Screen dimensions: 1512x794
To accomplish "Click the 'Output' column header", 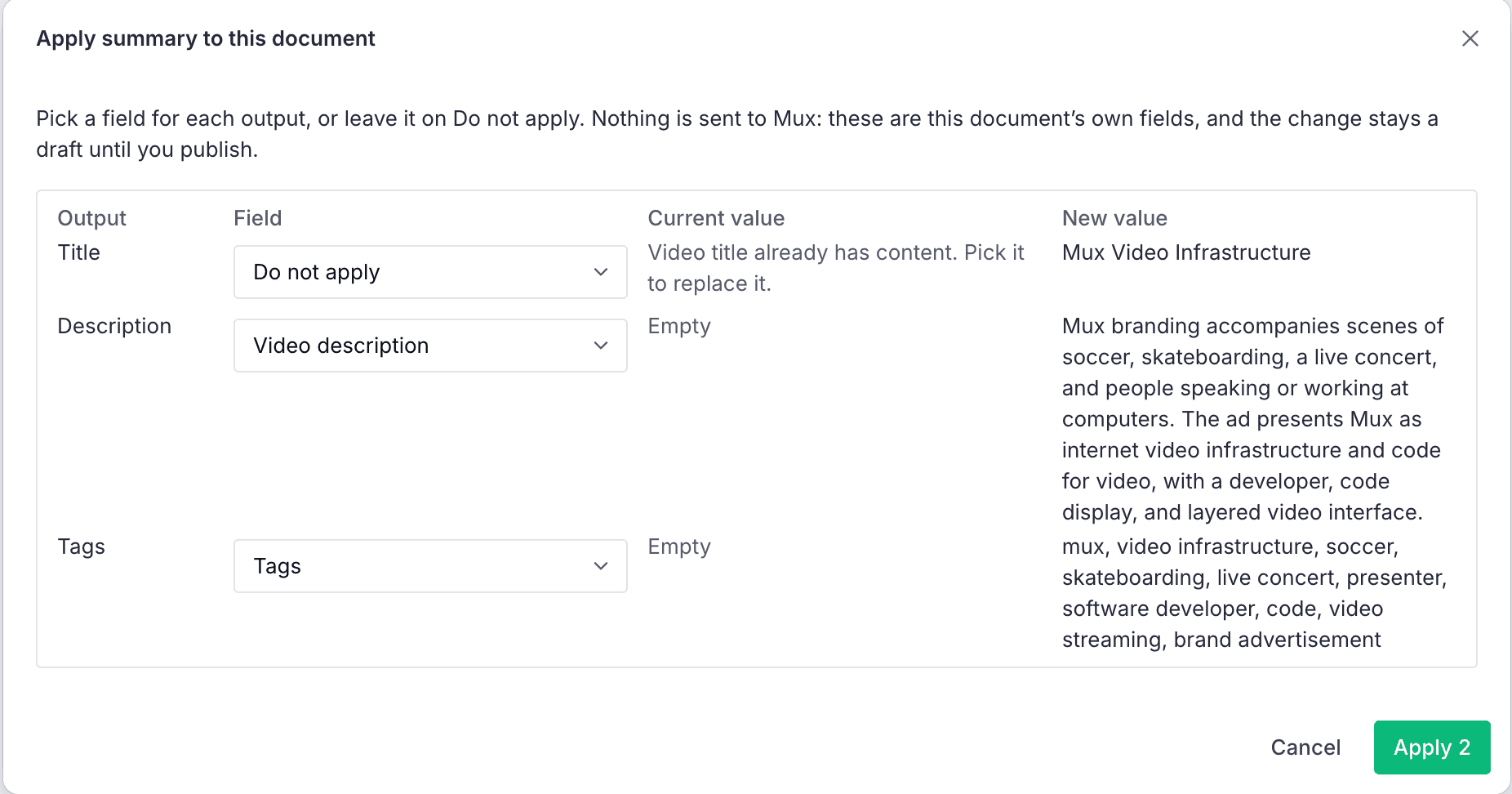I will (x=92, y=218).
